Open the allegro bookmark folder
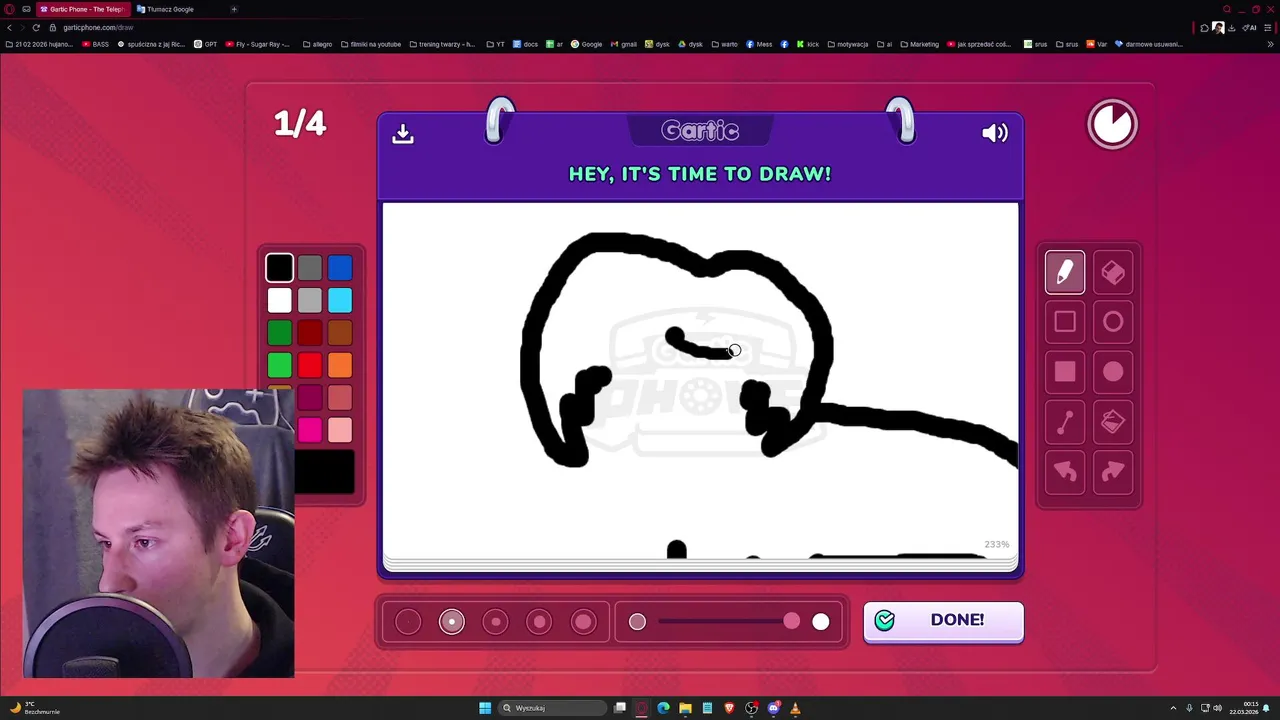Viewport: 1280px width, 720px height. (x=317, y=44)
